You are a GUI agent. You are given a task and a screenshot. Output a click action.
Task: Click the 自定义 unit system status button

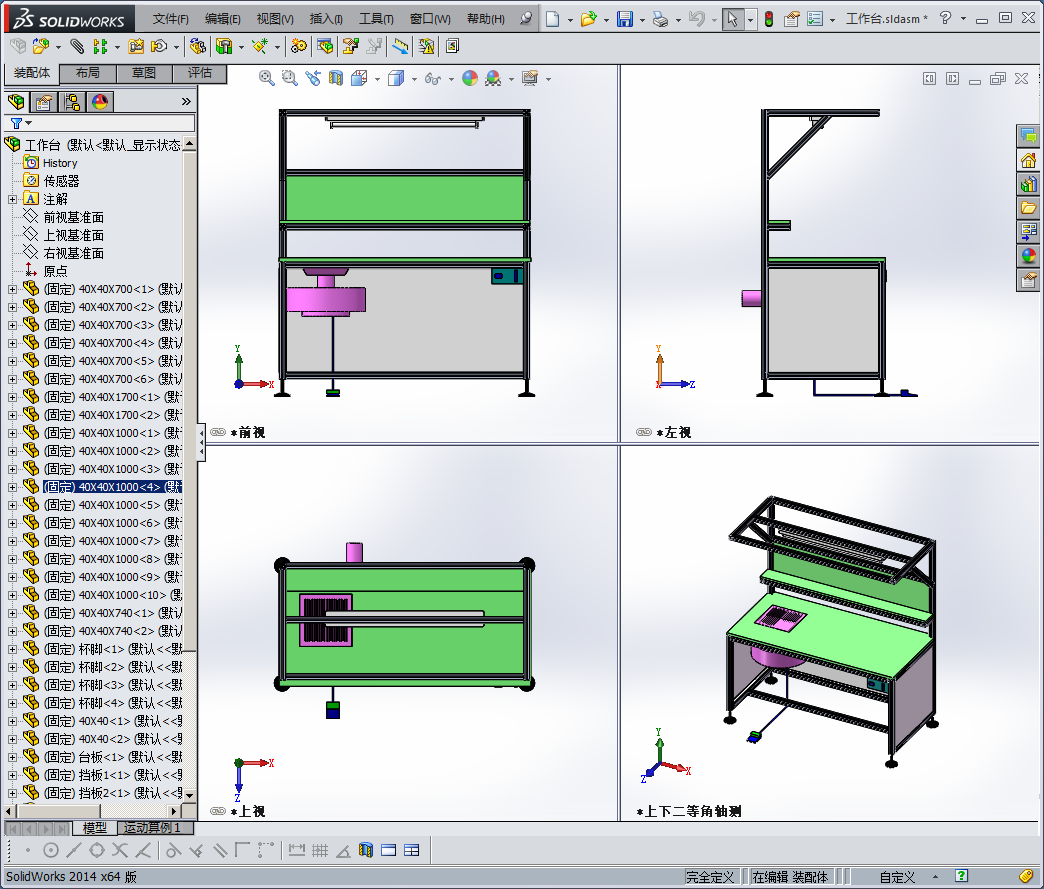(x=897, y=877)
